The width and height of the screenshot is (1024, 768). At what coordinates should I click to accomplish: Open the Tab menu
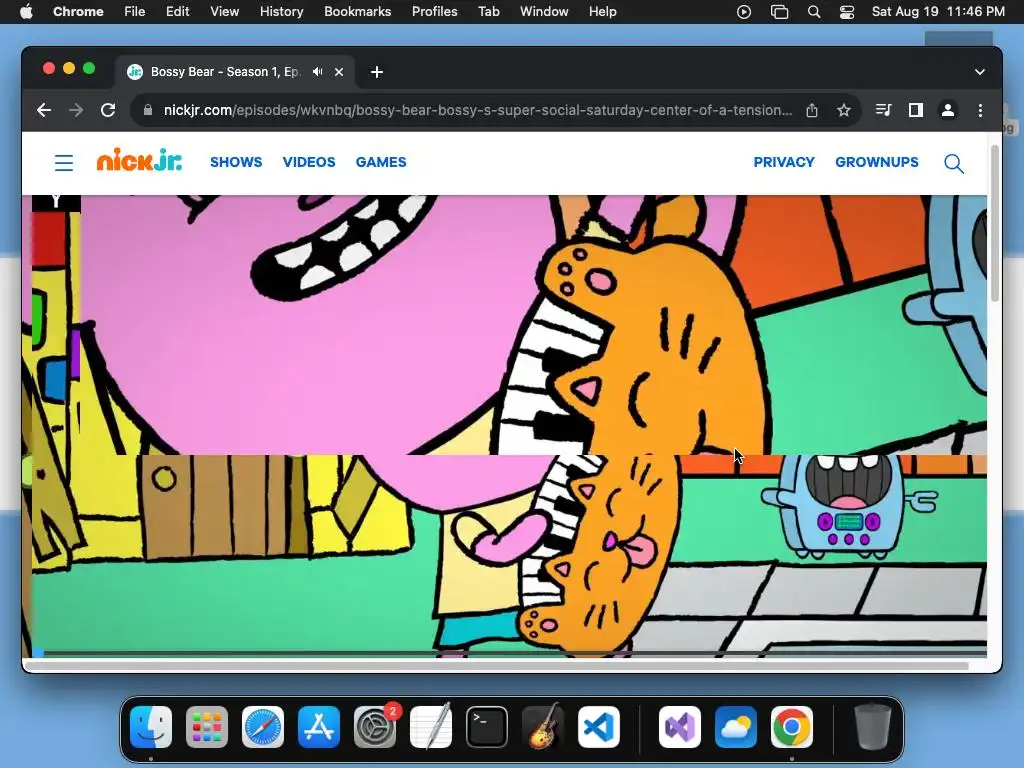point(488,12)
